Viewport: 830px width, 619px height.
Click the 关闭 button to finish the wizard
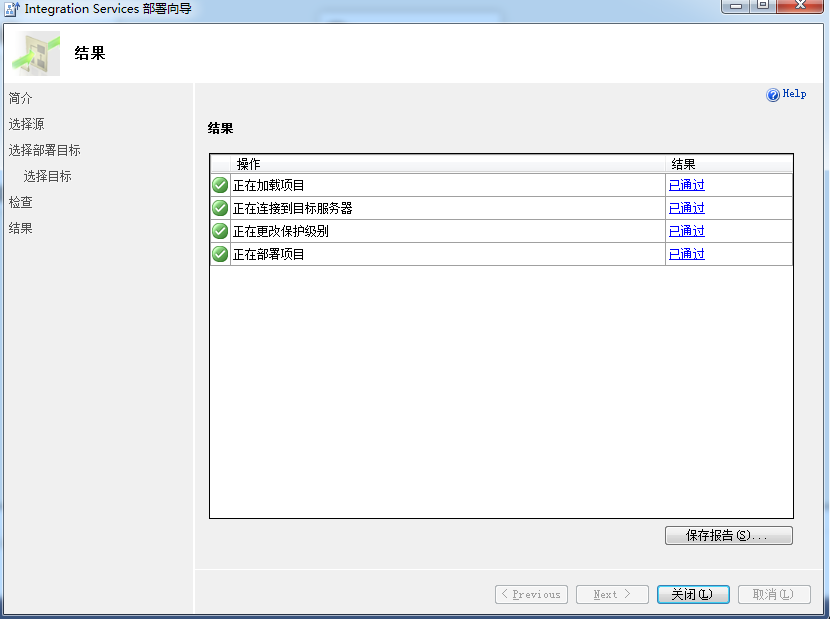[692, 593]
